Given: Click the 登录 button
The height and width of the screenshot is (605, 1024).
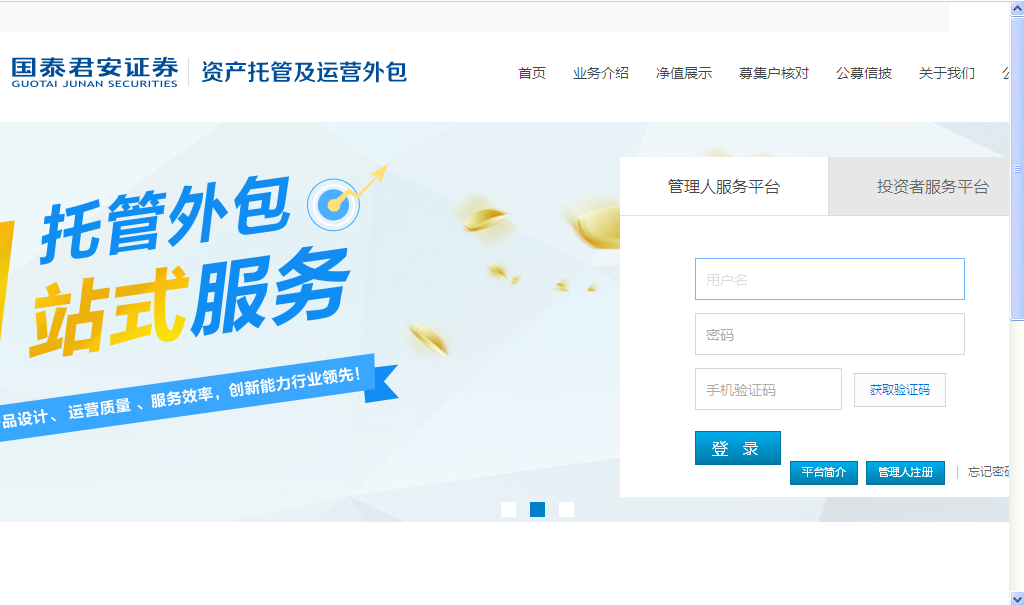Looking at the screenshot, I should [737, 448].
